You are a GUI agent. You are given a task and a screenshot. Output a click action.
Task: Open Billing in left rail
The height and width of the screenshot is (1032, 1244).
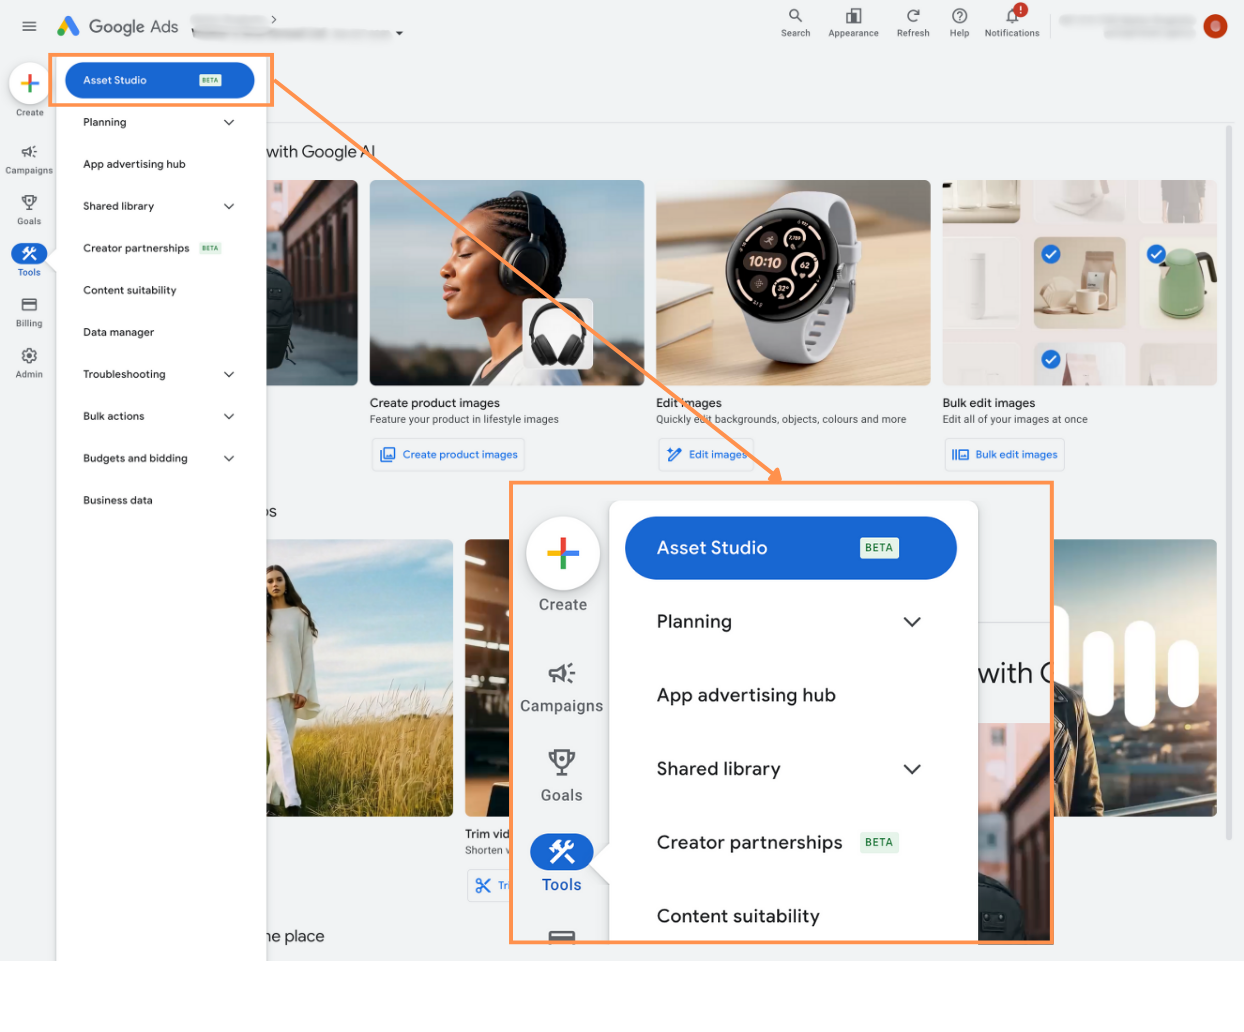[29, 312]
